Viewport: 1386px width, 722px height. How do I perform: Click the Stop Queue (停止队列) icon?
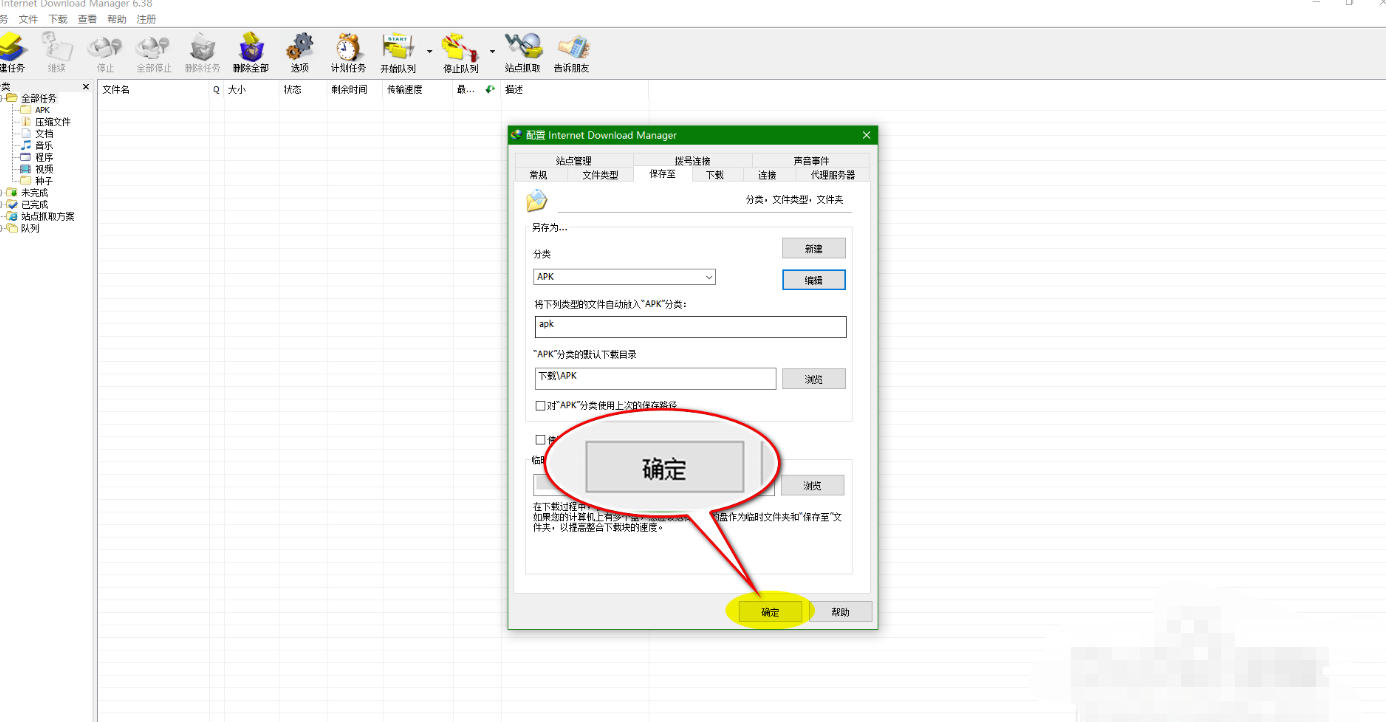pyautogui.click(x=460, y=52)
